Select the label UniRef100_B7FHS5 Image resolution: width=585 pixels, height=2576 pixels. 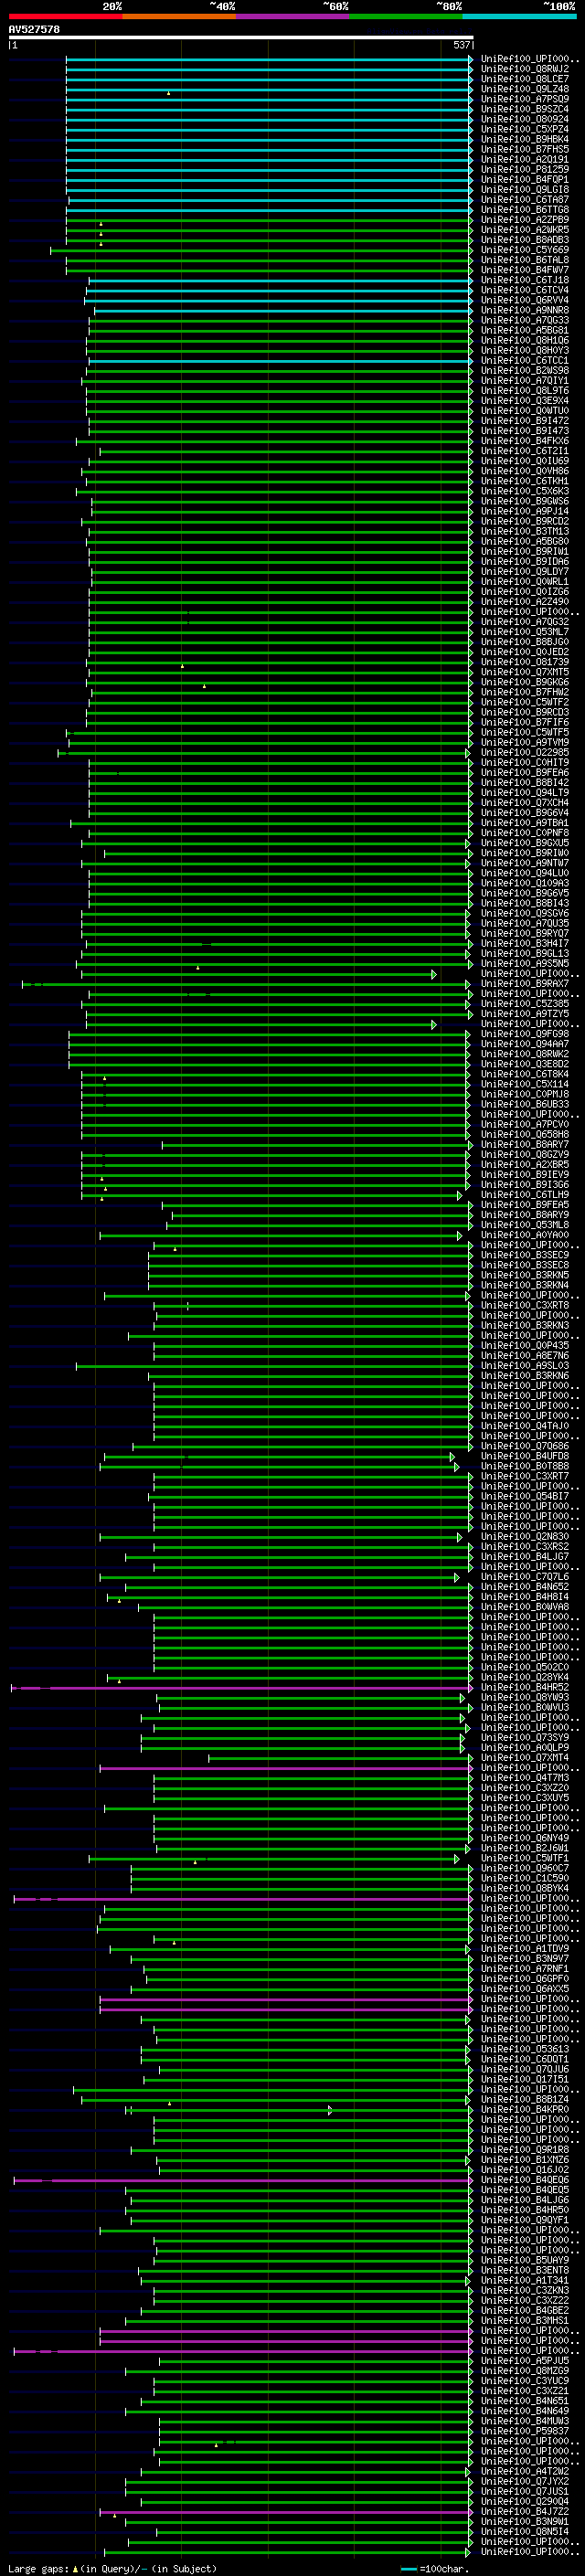(525, 149)
